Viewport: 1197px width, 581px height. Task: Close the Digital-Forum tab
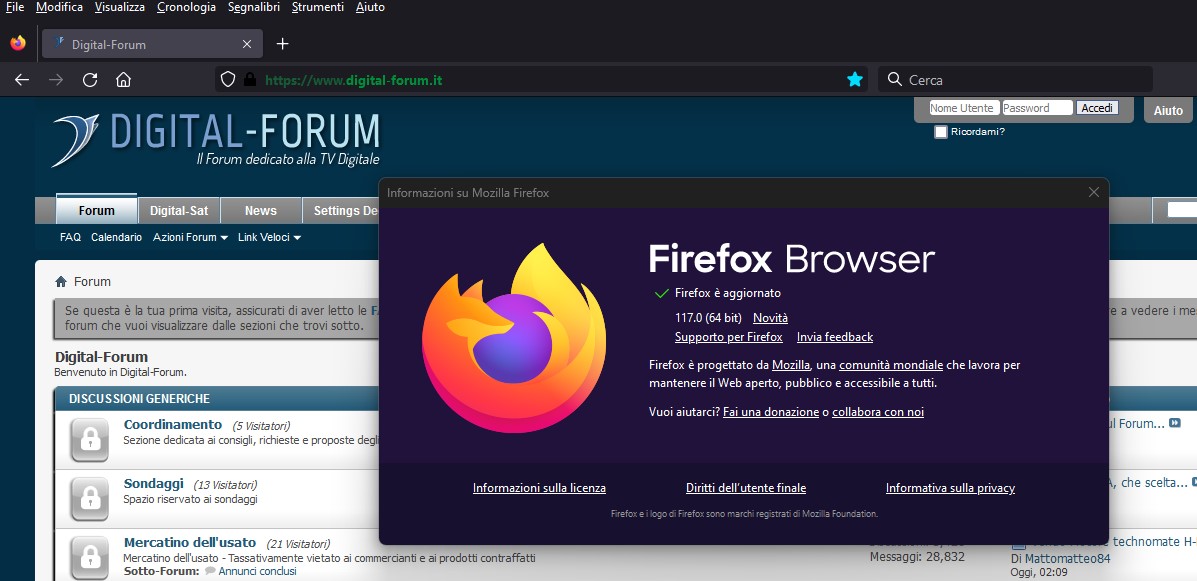pos(247,44)
